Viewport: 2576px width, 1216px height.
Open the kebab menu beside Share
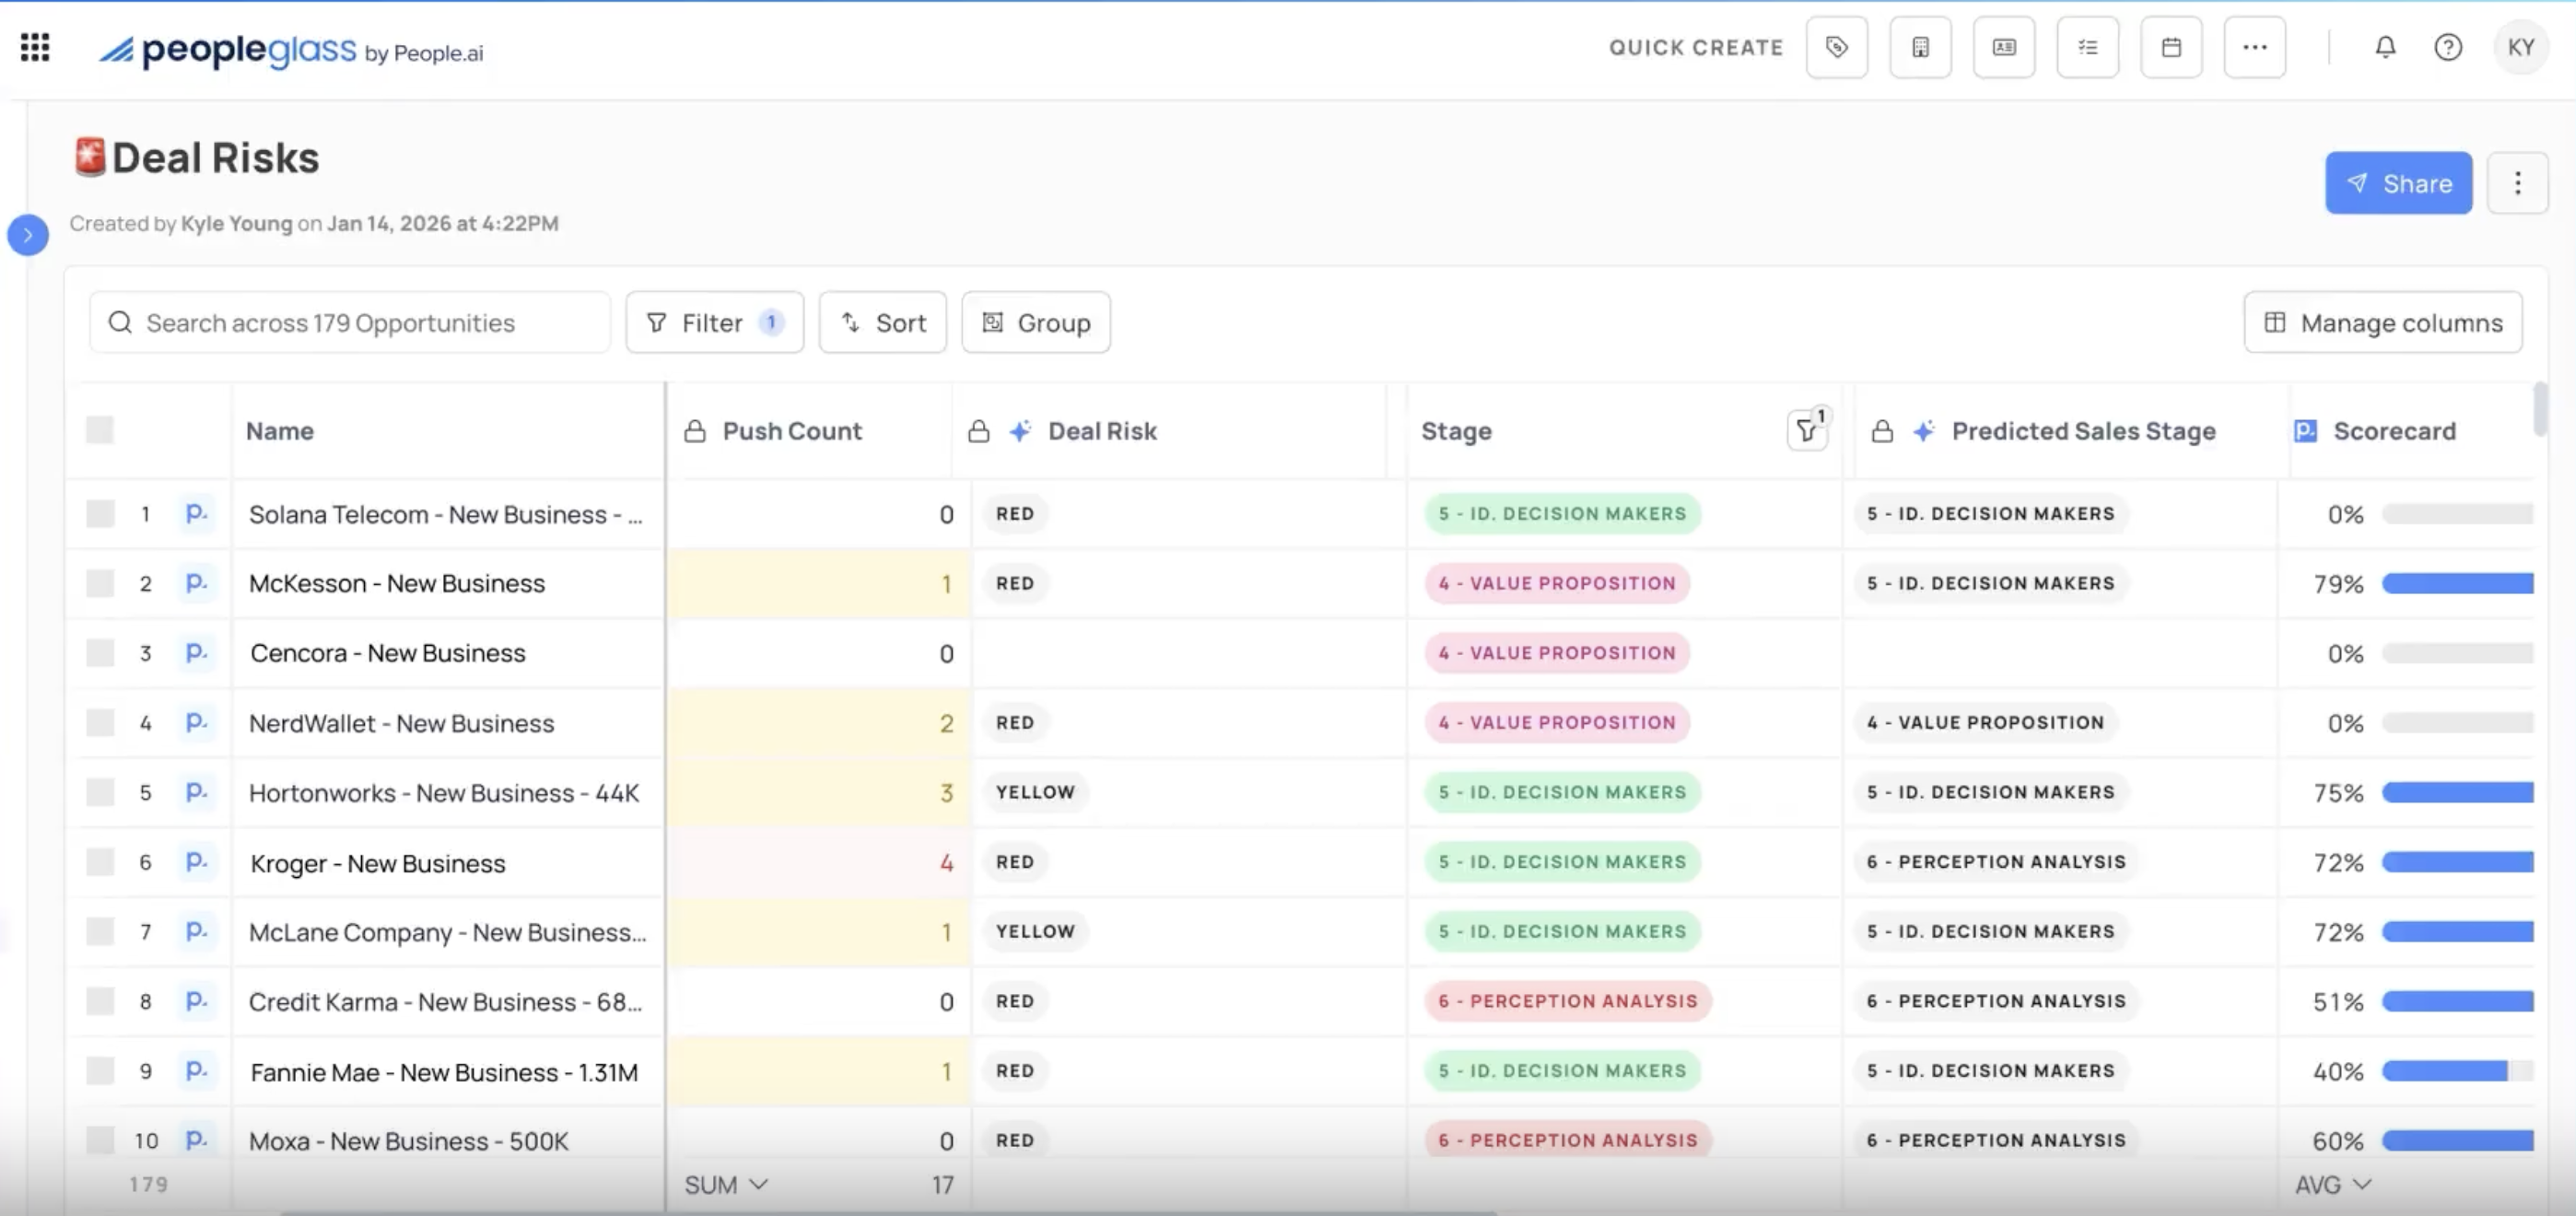[x=2518, y=183]
